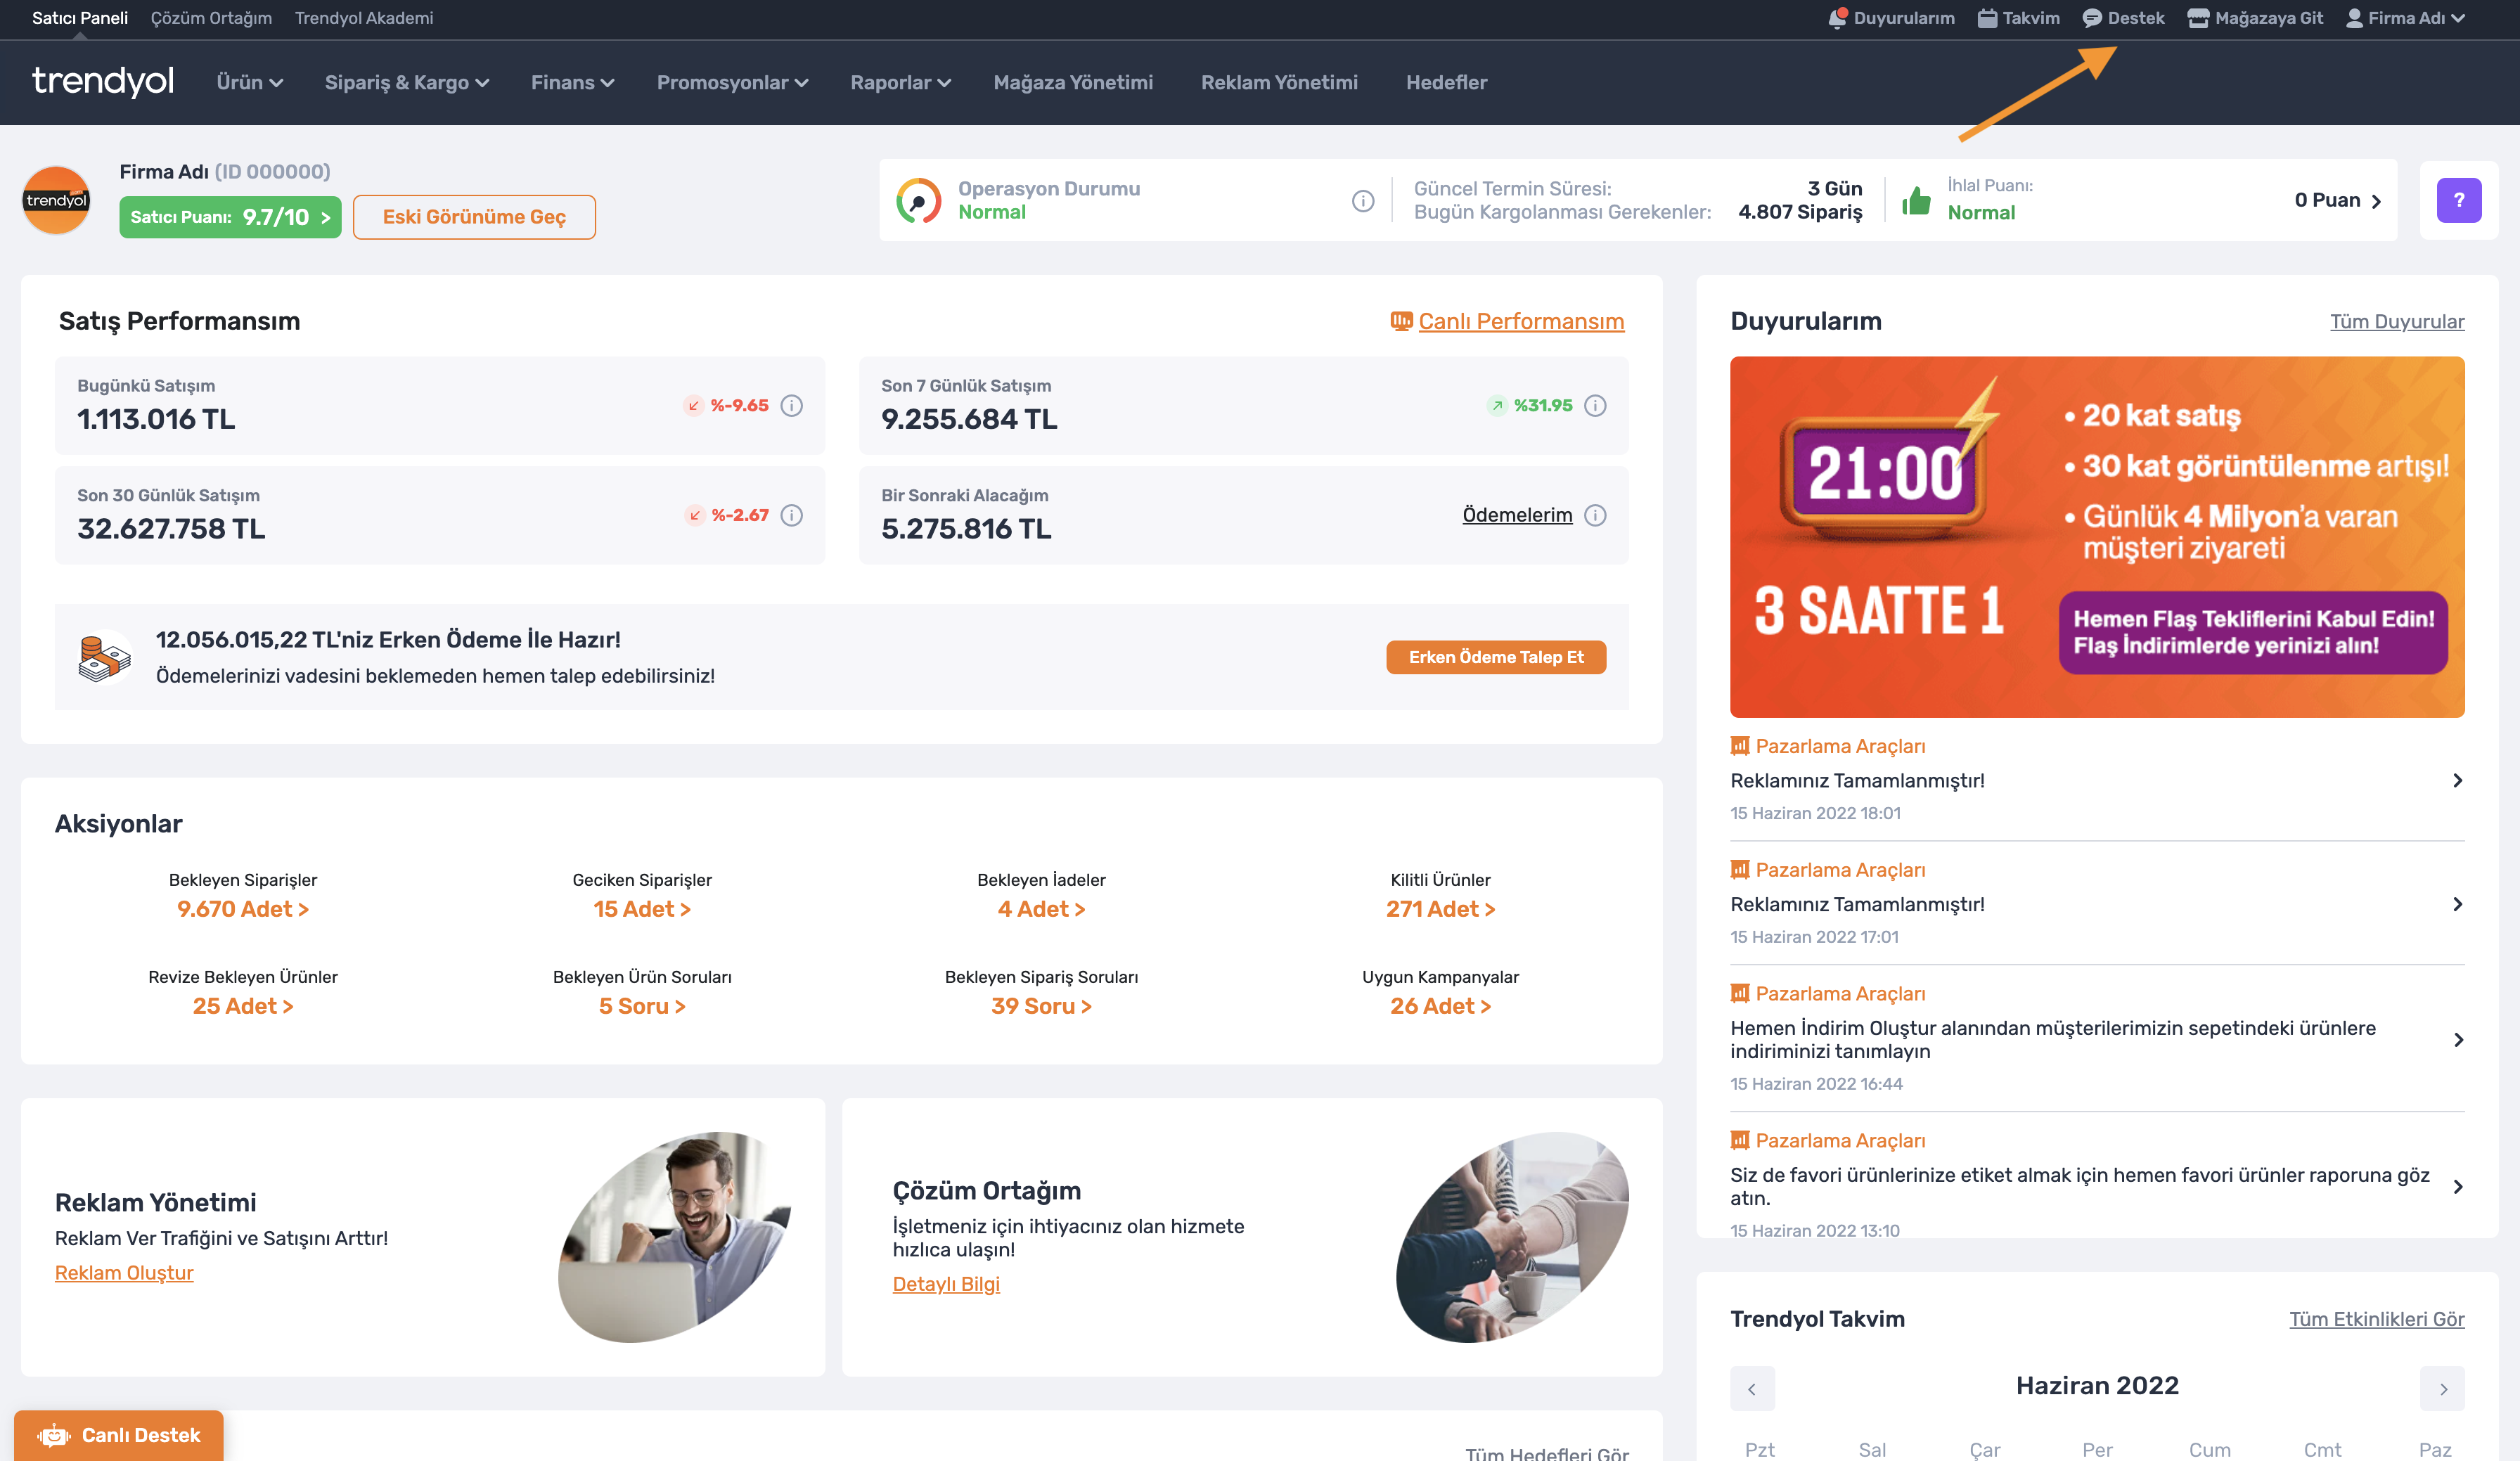Viewport: 2520px width, 1461px height.
Task: Switch to Çözüm Ortağım tab
Action: [211, 18]
